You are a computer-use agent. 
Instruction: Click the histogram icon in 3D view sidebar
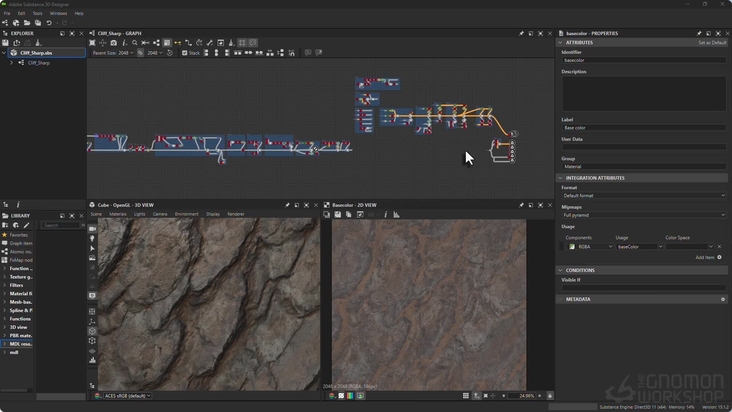click(92, 360)
